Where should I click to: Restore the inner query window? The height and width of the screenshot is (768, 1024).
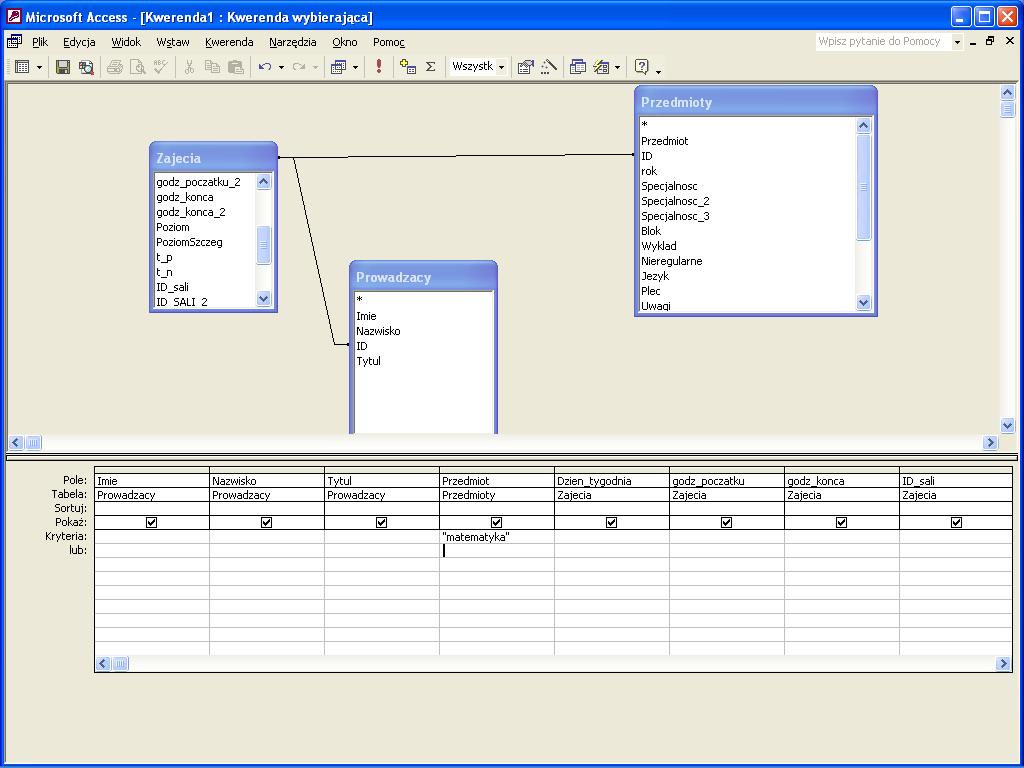pos(990,41)
